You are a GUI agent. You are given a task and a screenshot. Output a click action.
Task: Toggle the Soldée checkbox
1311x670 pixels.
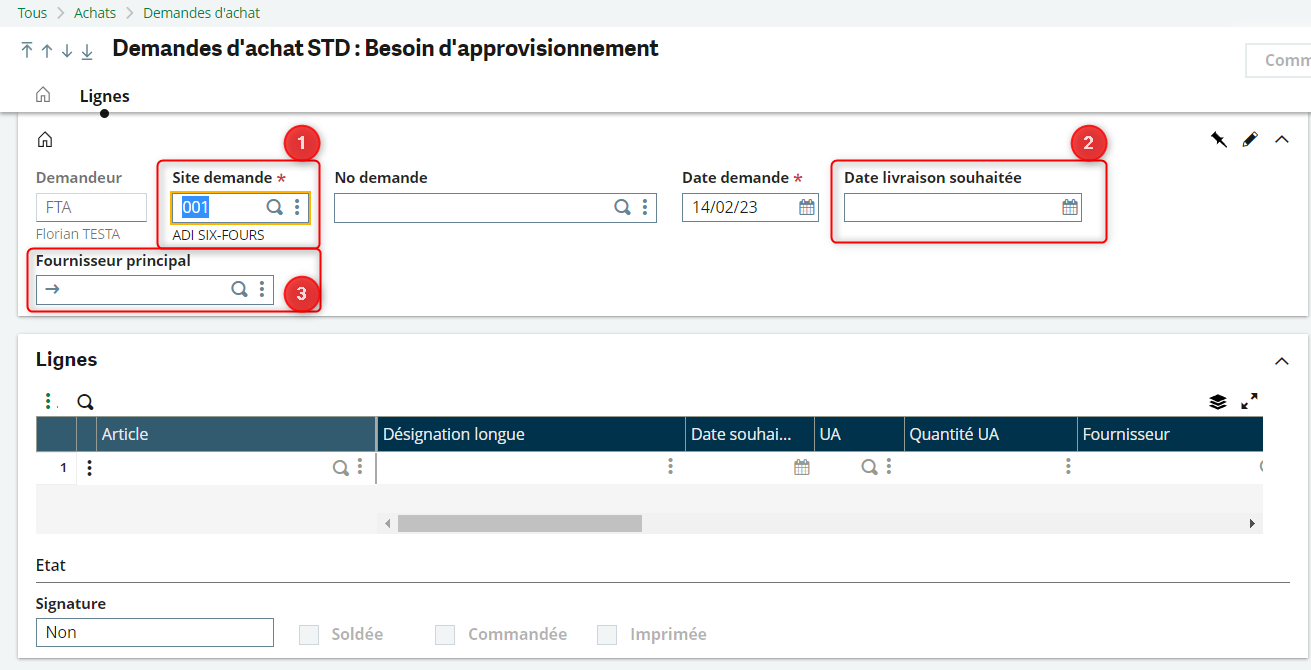(x=310, y=635)
